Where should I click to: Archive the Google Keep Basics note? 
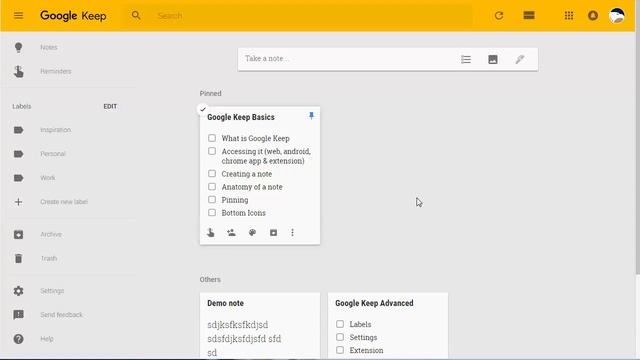[273, 233]
